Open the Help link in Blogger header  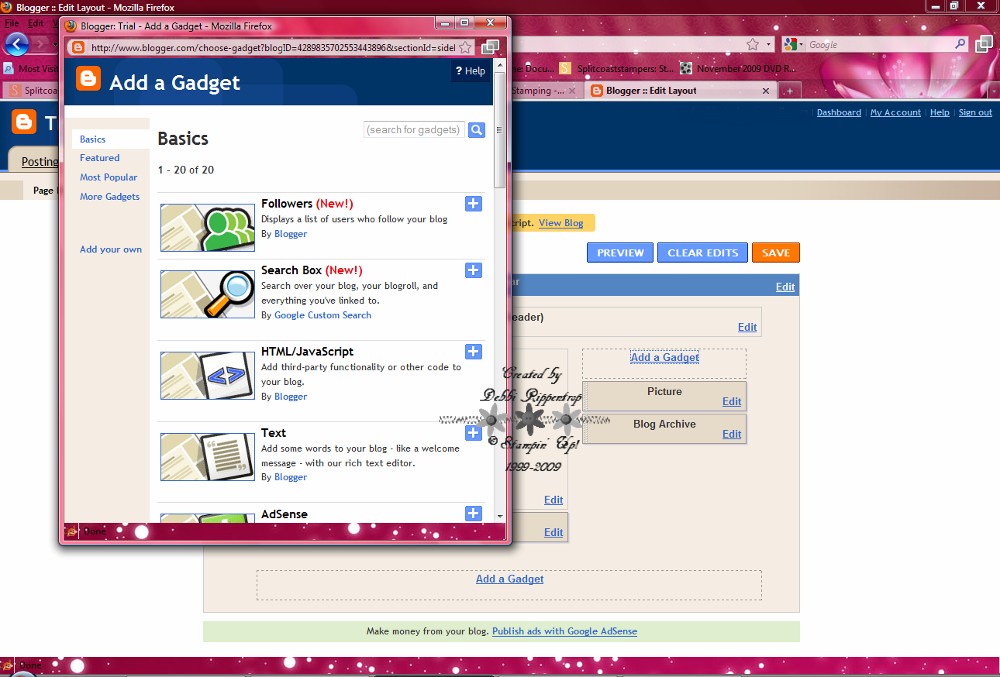pos(939,112)
